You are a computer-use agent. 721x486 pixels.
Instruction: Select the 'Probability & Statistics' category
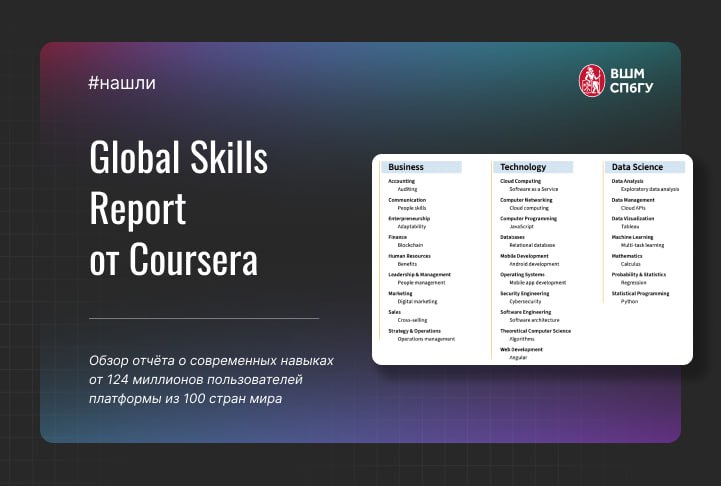point(639,274)
